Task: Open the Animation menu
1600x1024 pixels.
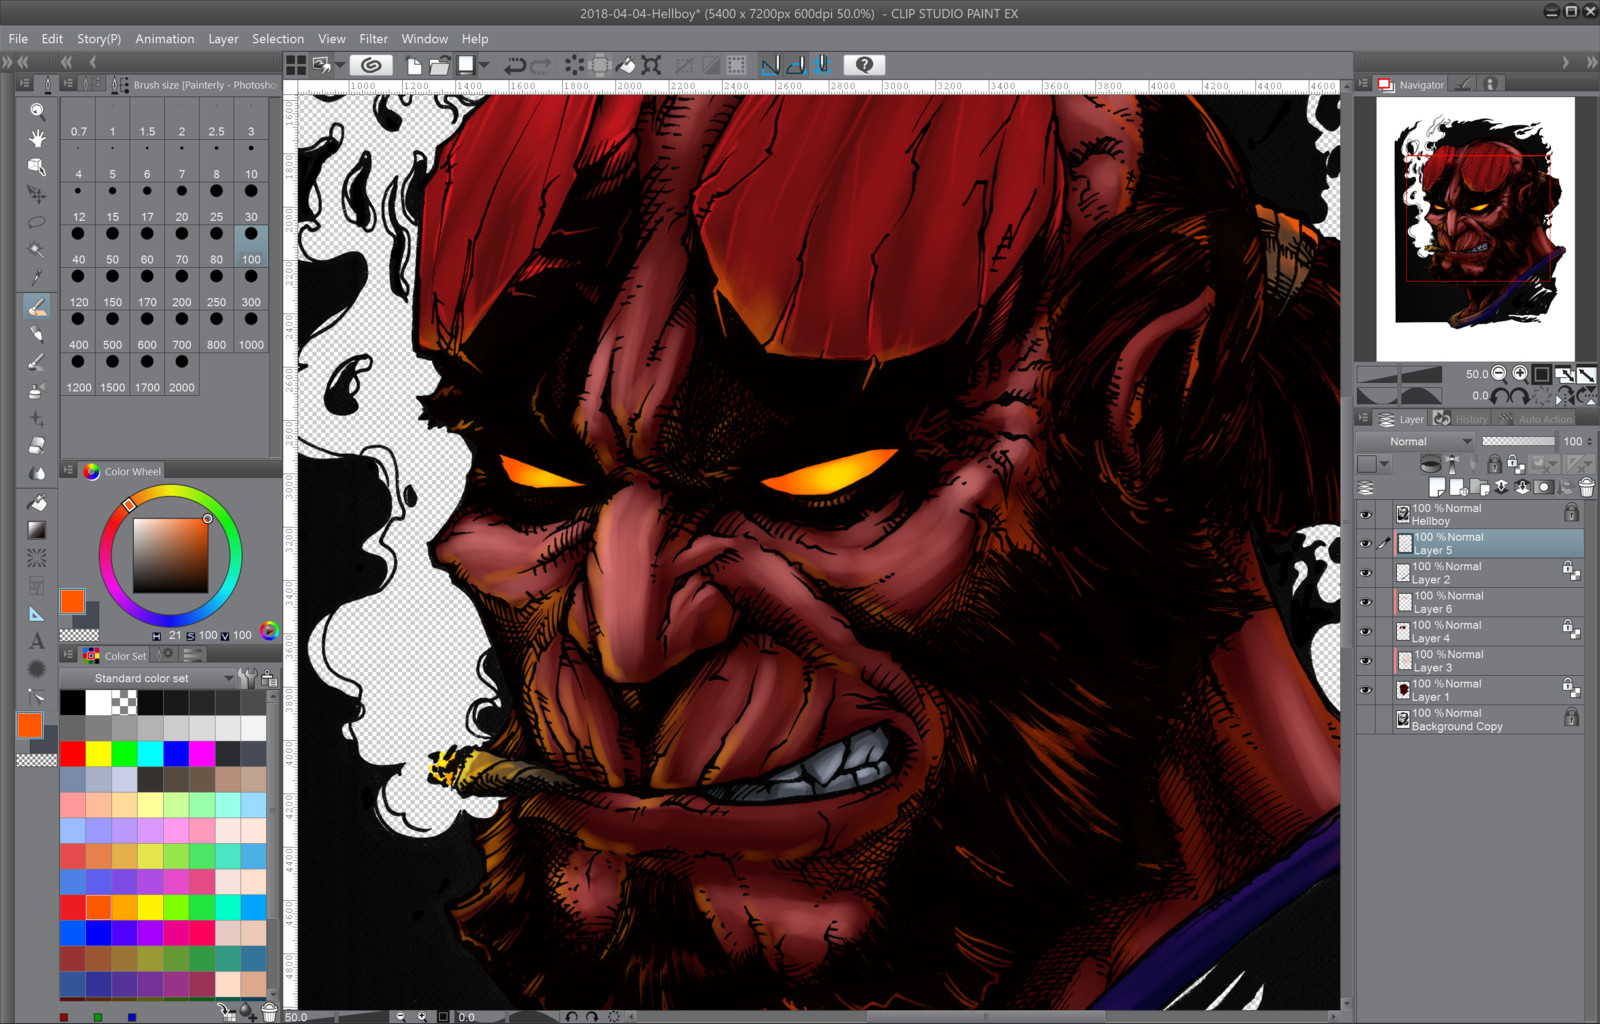Action: coord(165,39)
